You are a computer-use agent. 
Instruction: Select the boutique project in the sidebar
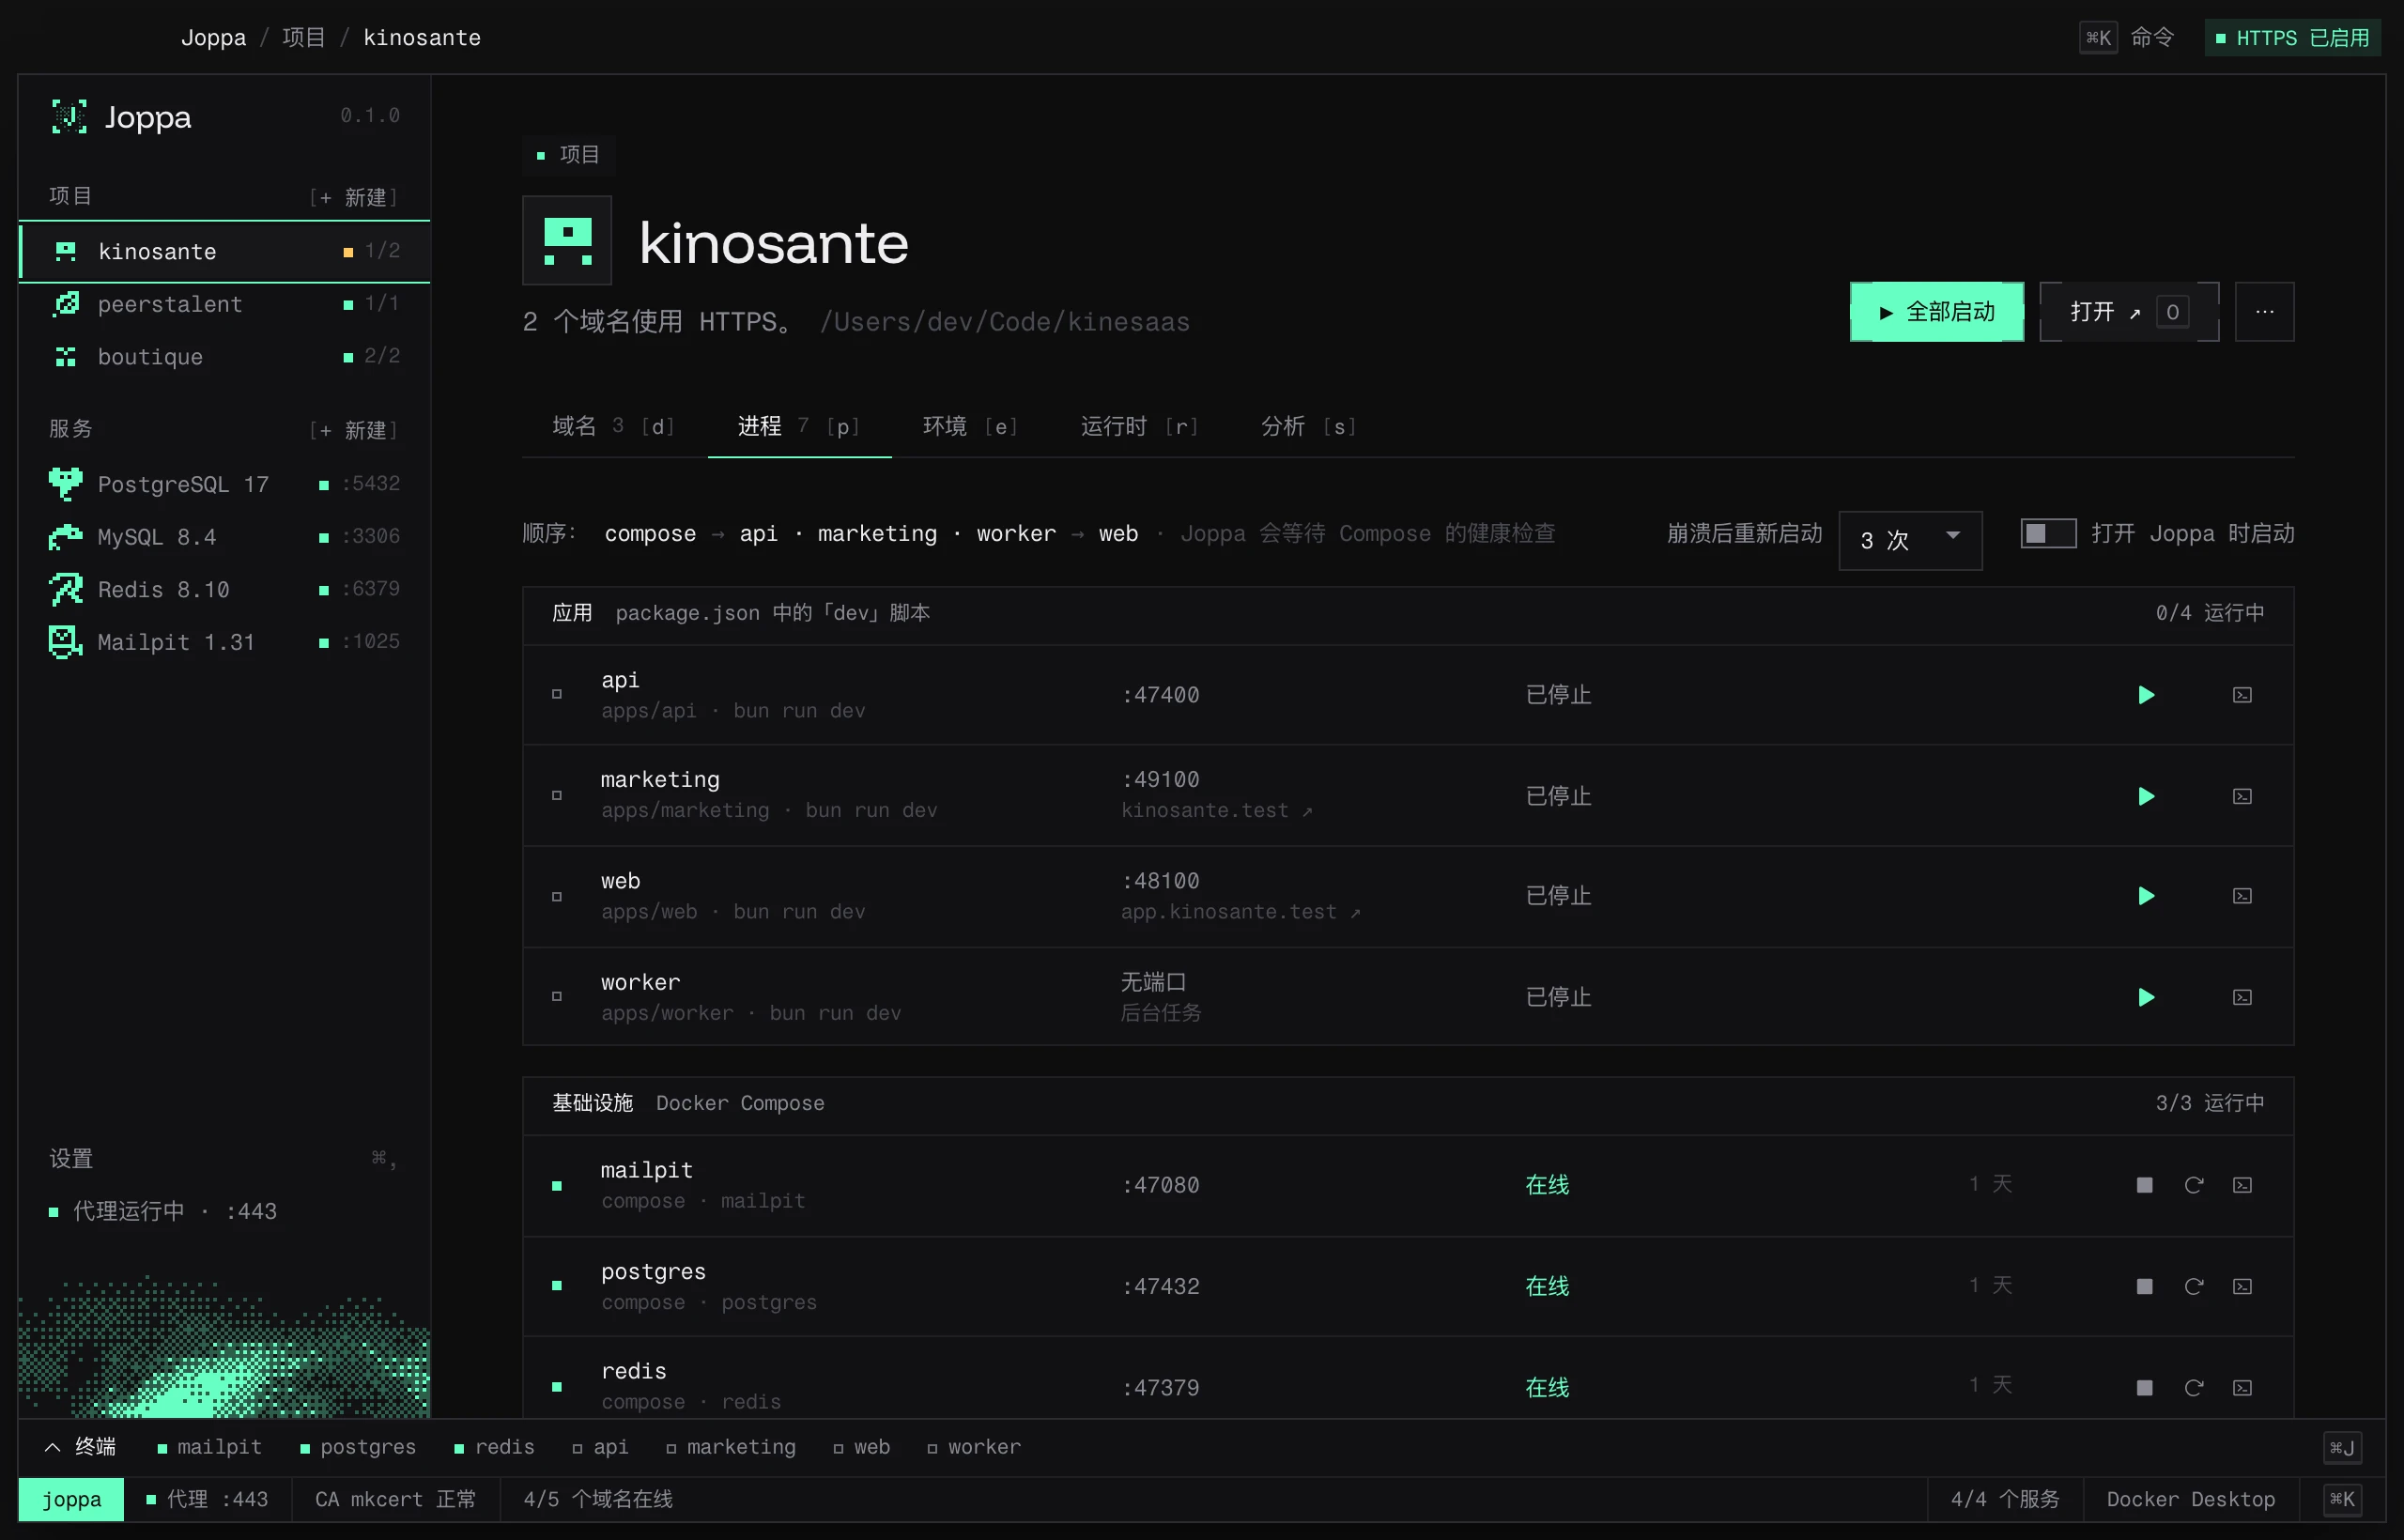[224, 357]
